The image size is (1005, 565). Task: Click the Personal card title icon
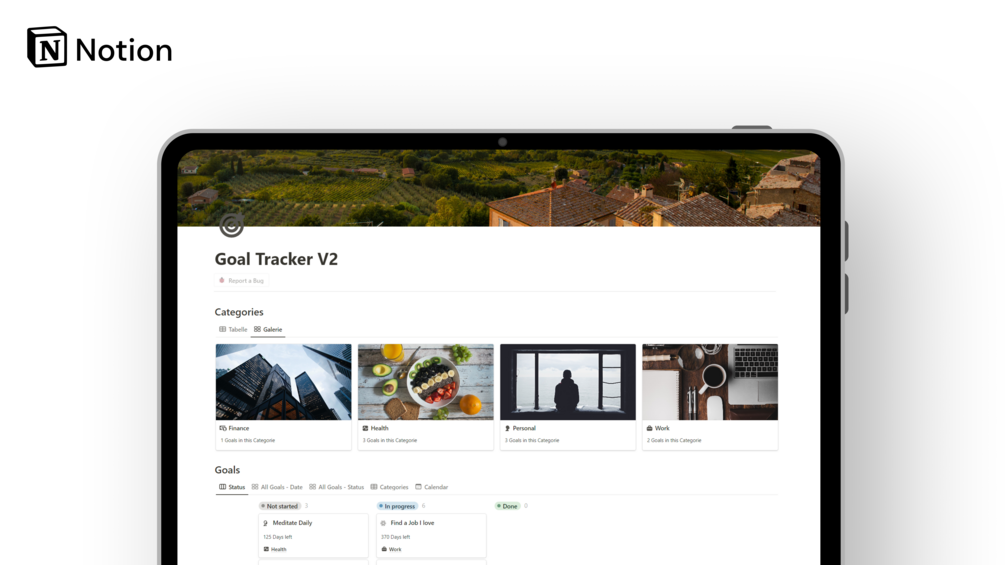pos(508,428)
